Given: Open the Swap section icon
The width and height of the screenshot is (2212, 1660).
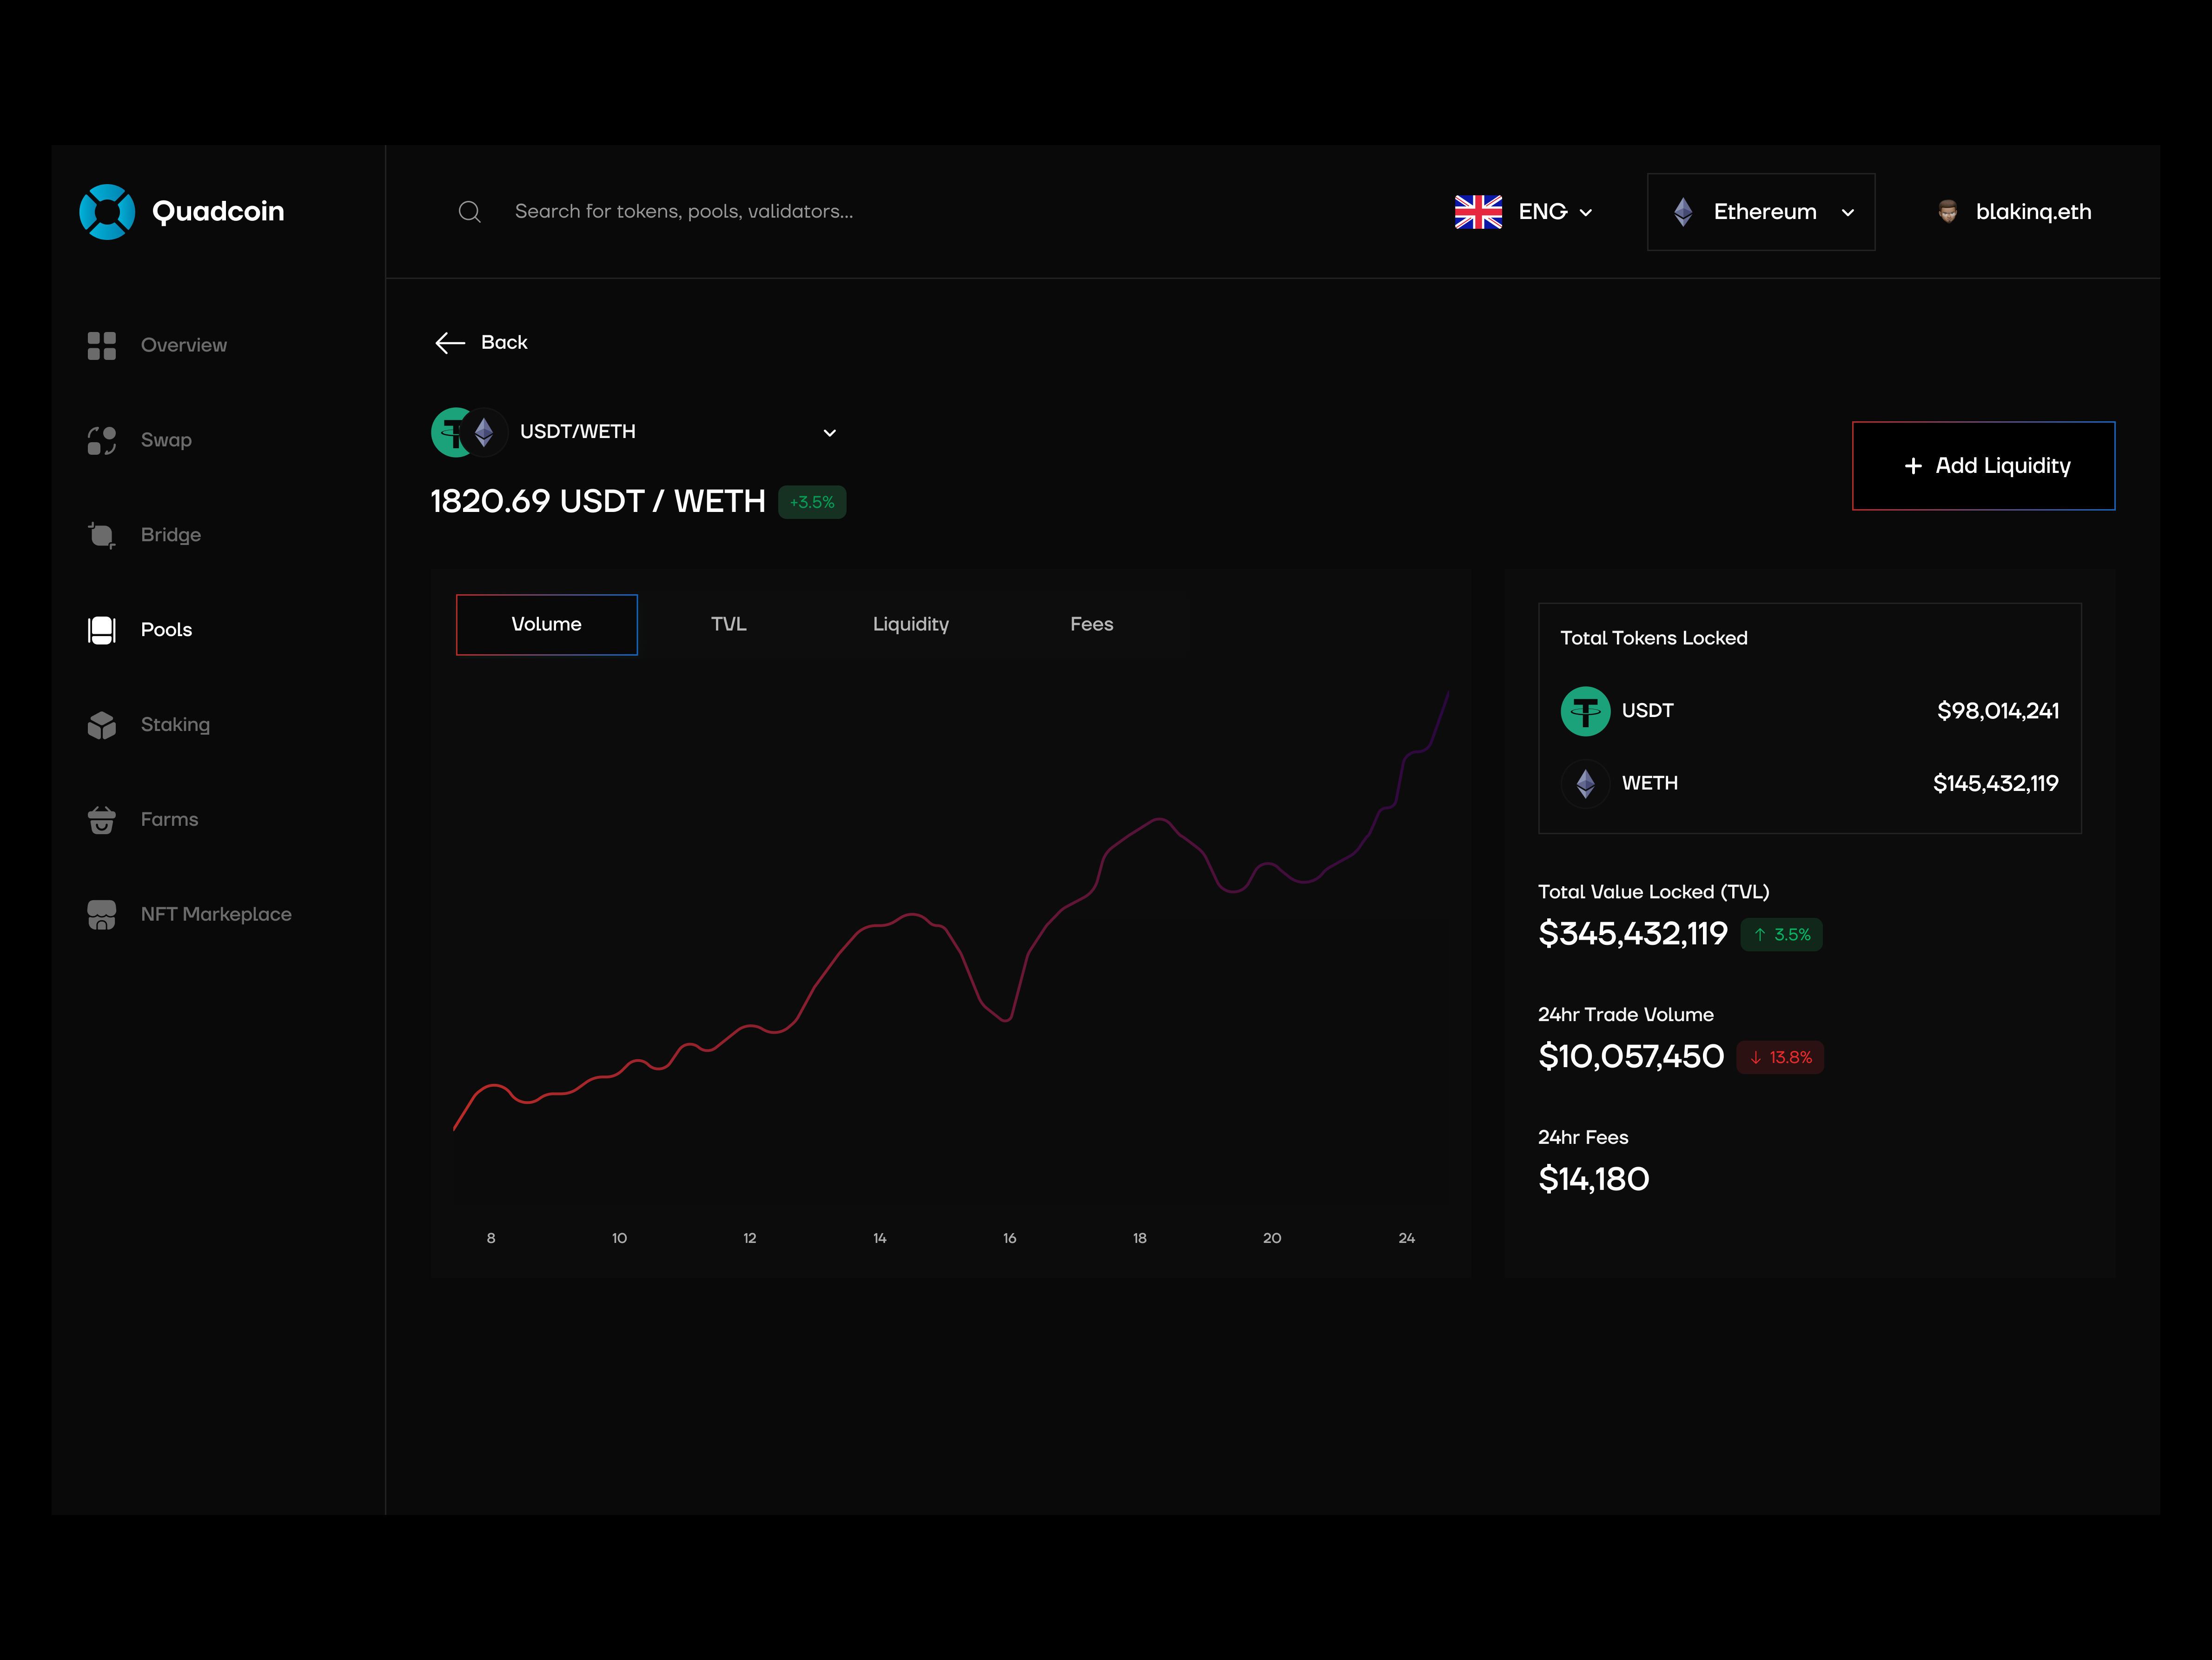Looking at the screenshot, I should point(101,440).
